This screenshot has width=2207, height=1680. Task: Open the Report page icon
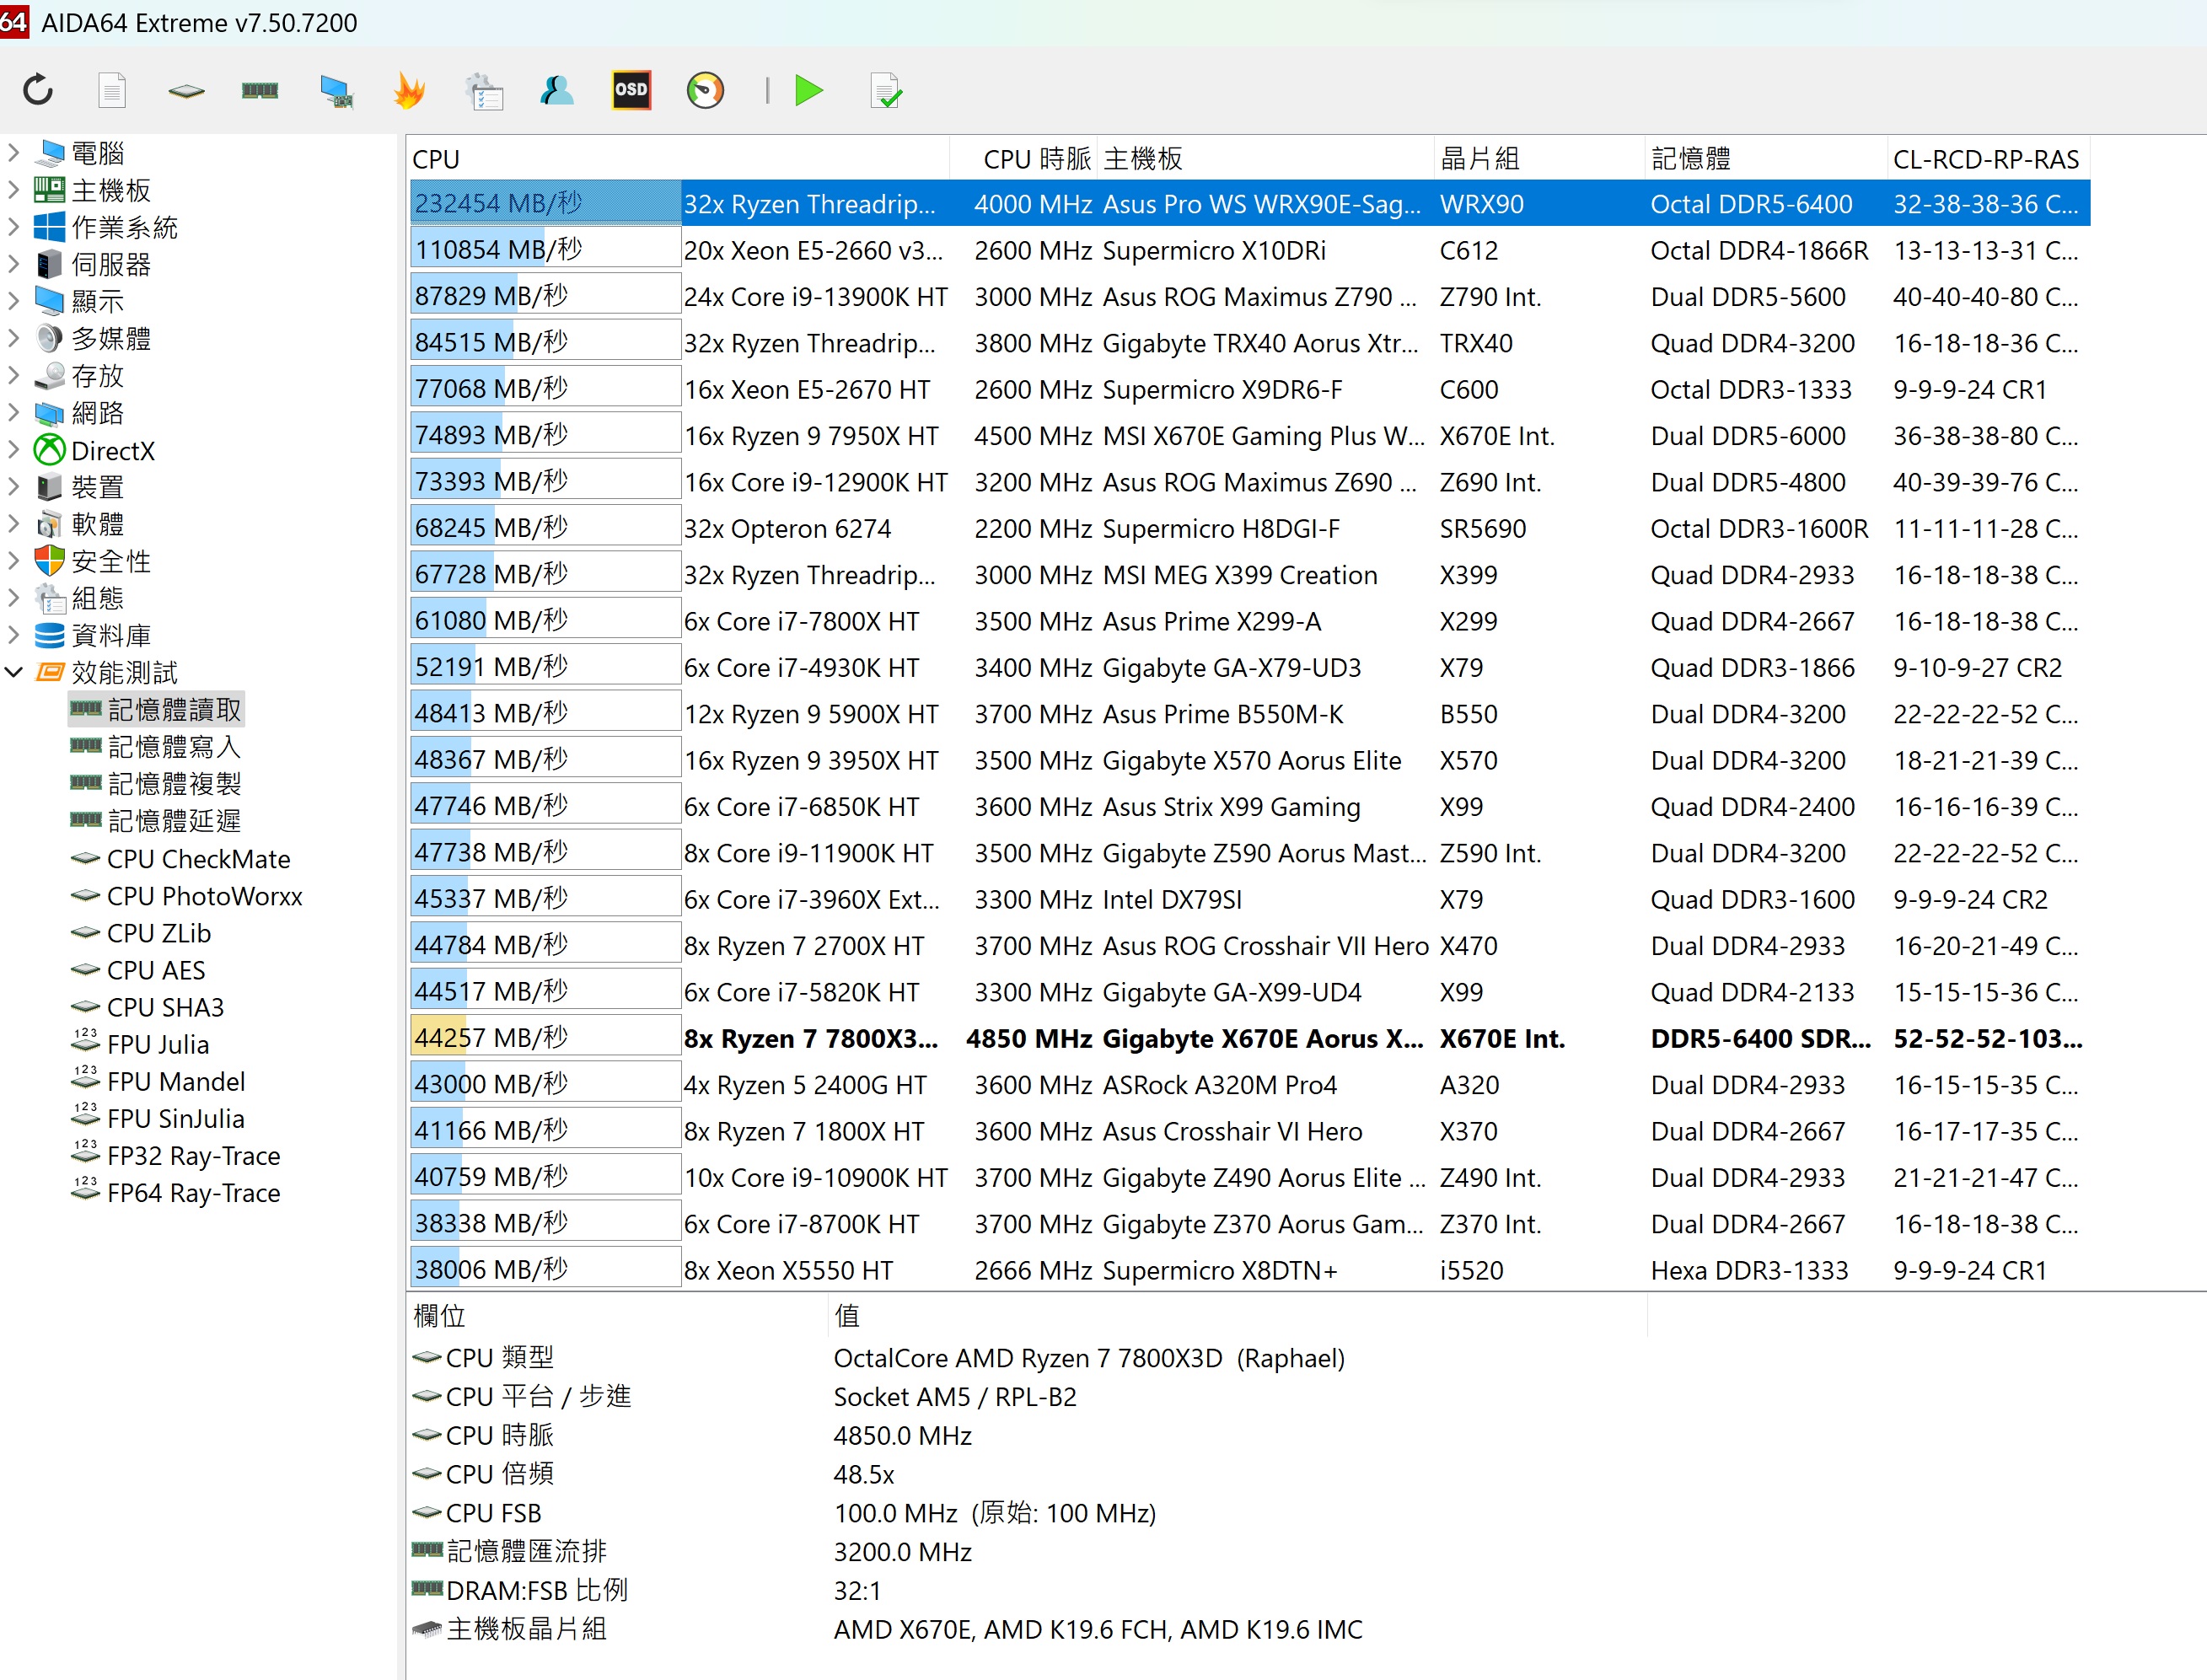click(x=112, y=91)
